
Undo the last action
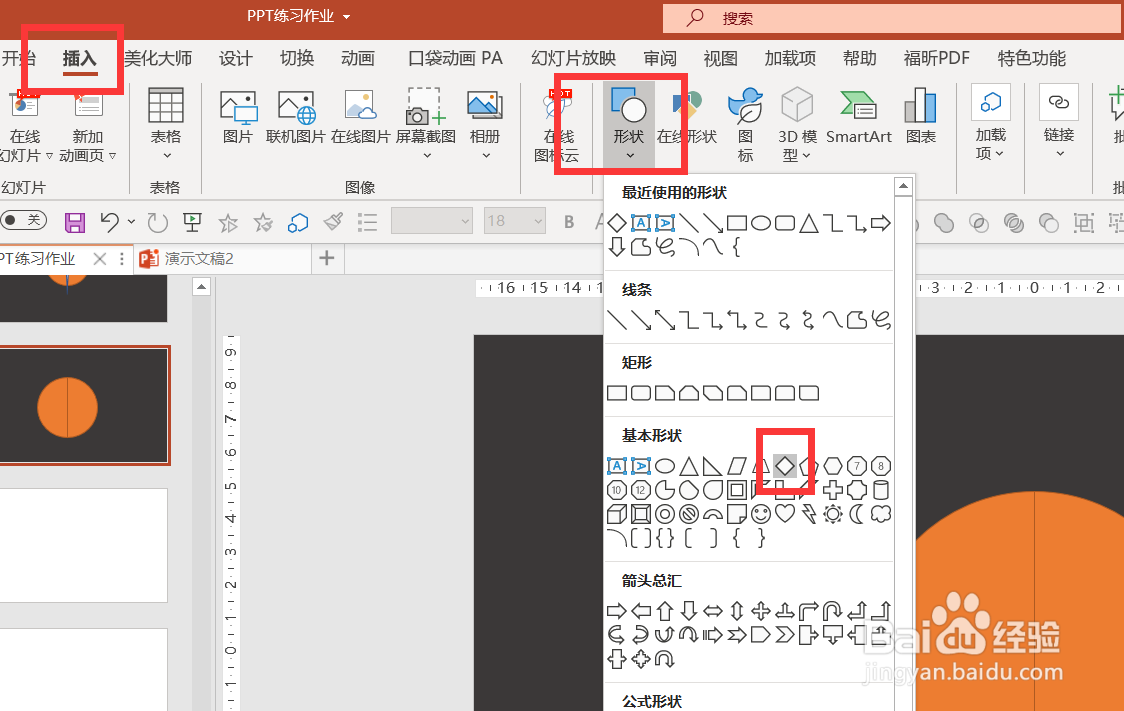click(x=110, y=222)
